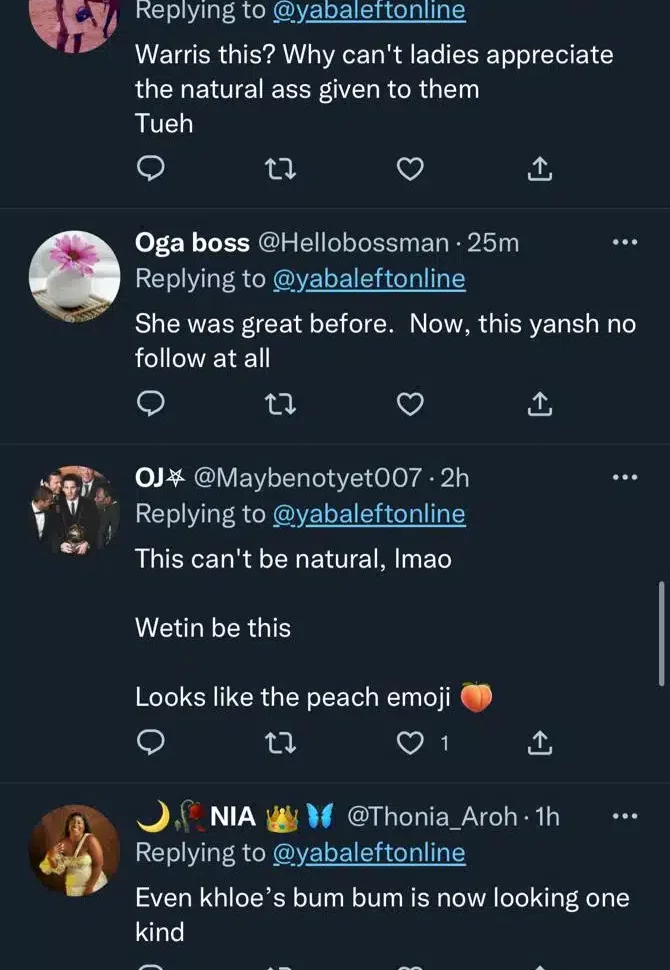The height and width of the screenshot is (970, 670).
Task: Reply to Oga boss's tweet
Action: point(150,404)
